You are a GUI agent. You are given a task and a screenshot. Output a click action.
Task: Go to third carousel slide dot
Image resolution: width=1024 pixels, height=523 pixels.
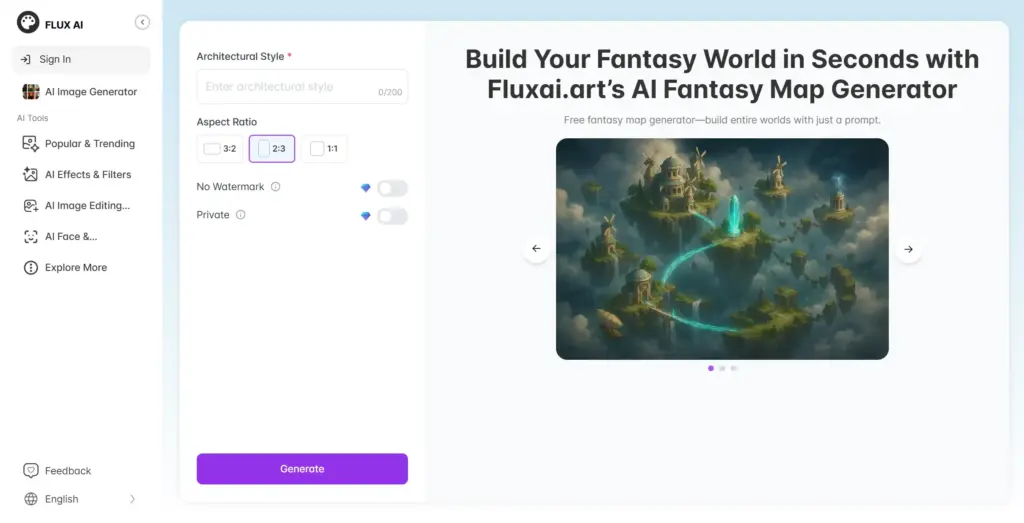[734, 368]
